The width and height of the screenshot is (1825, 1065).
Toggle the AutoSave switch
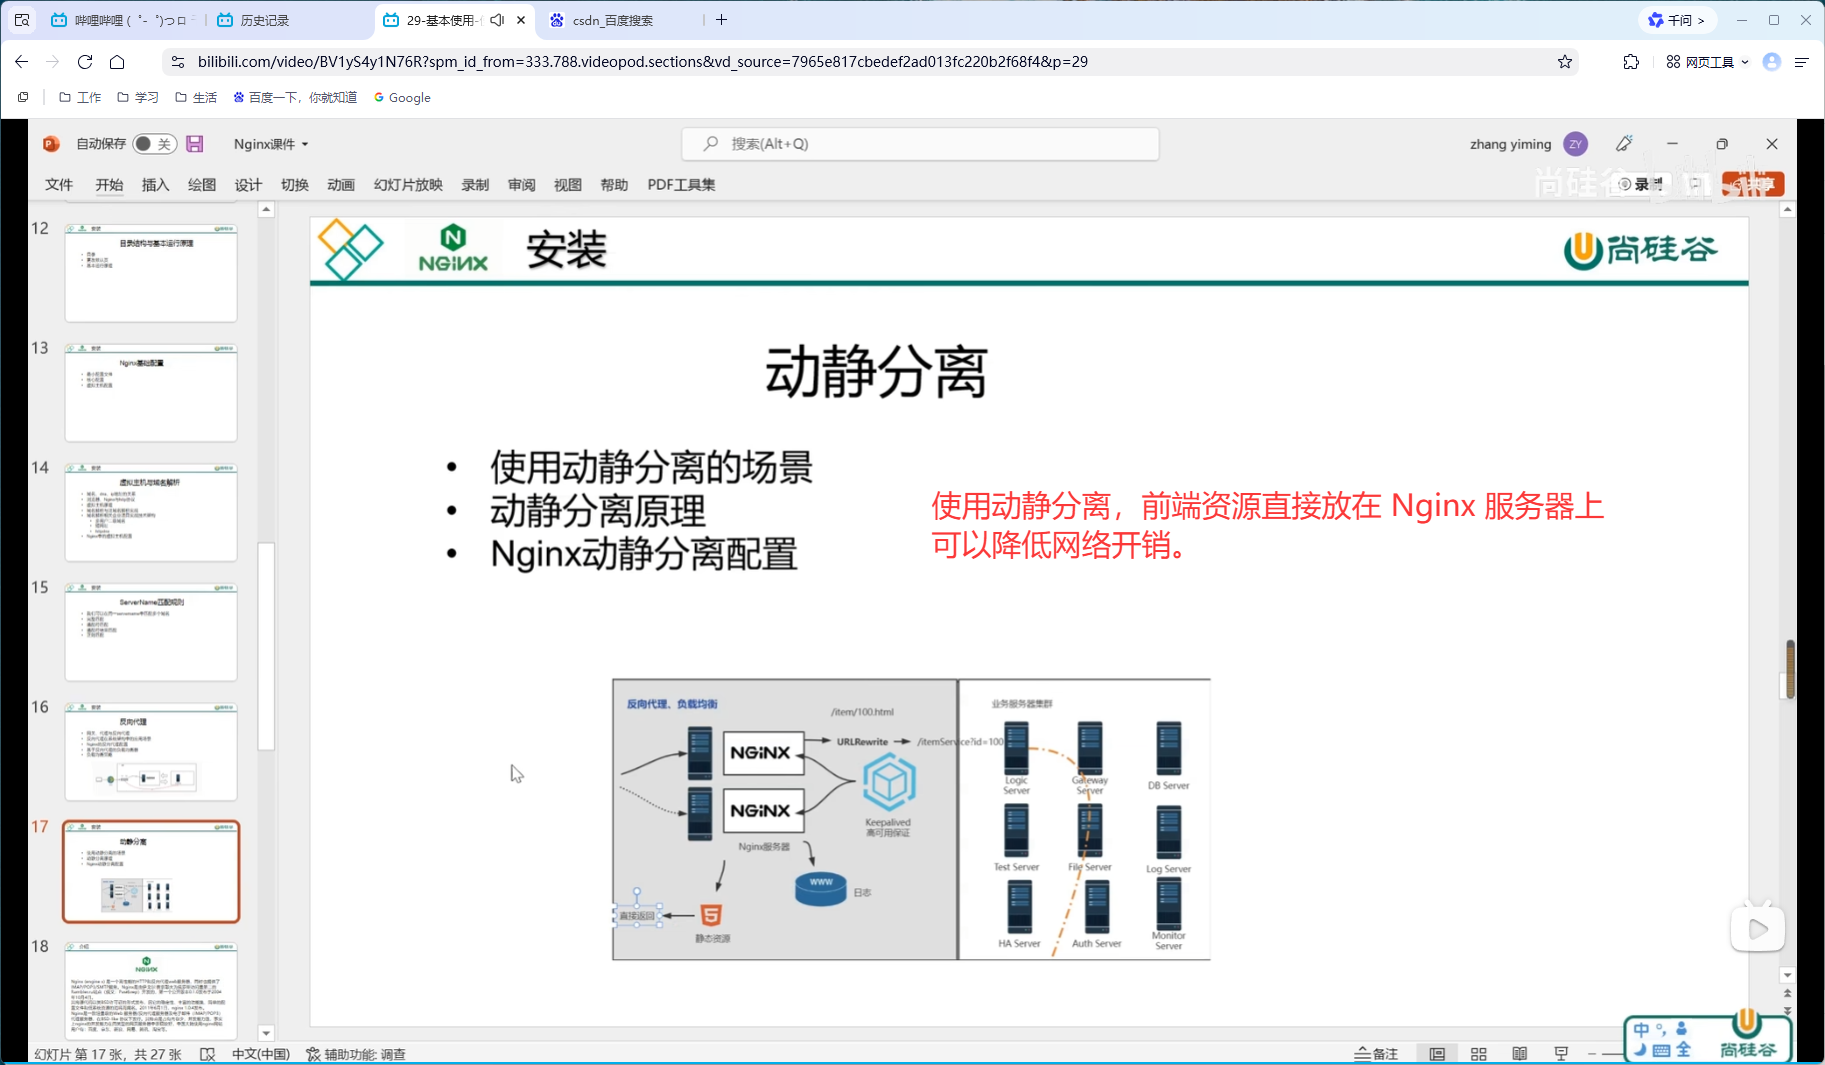click(x=154, y=144)
